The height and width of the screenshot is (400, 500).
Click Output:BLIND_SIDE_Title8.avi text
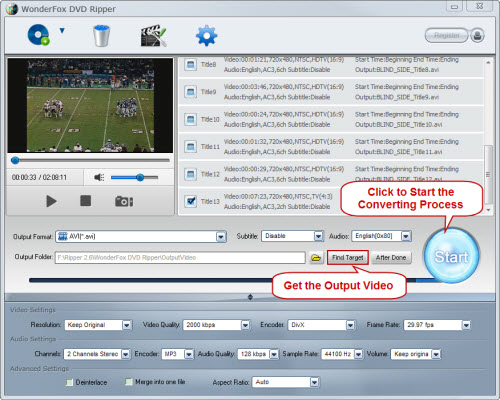point(397,70)
